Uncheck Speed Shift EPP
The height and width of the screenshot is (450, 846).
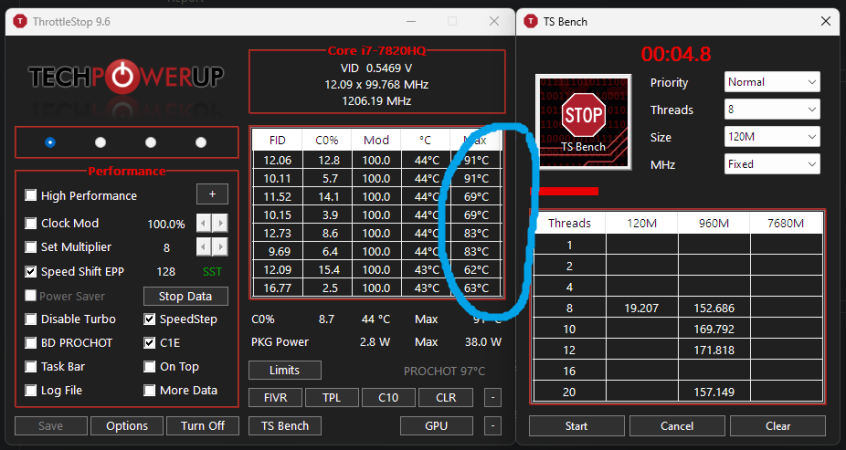31,271
